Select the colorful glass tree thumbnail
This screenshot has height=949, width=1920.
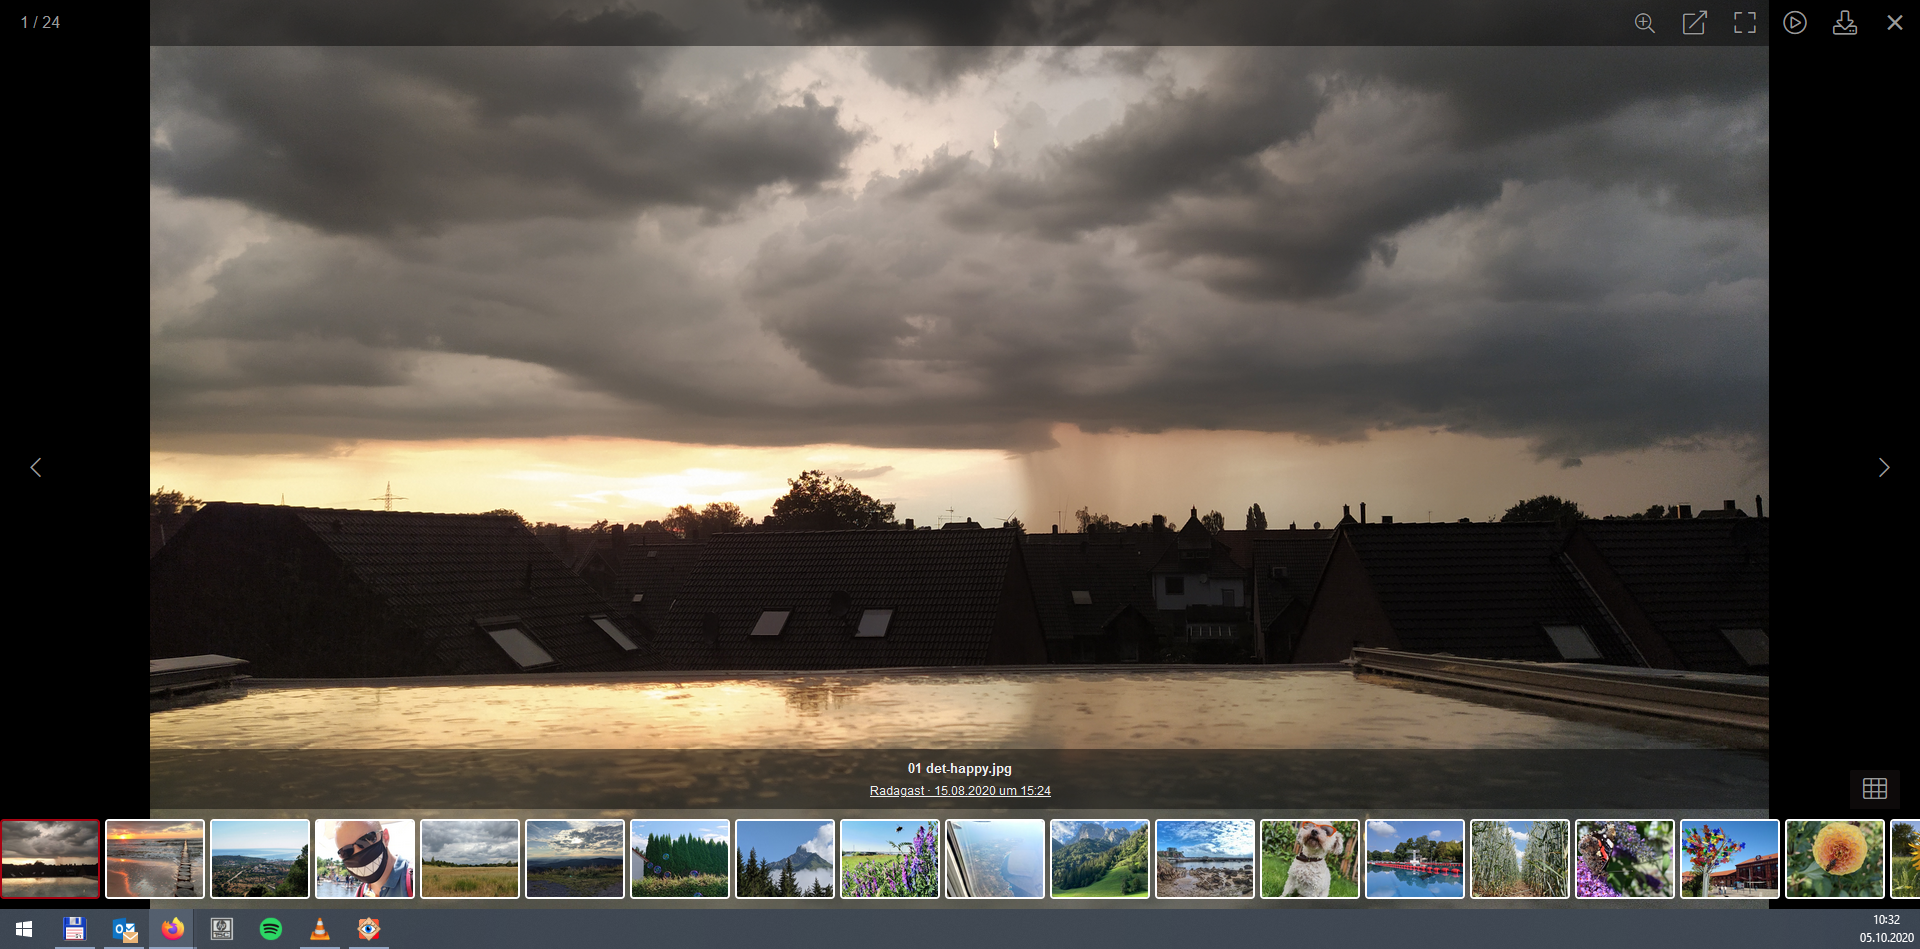point(1730,859)
